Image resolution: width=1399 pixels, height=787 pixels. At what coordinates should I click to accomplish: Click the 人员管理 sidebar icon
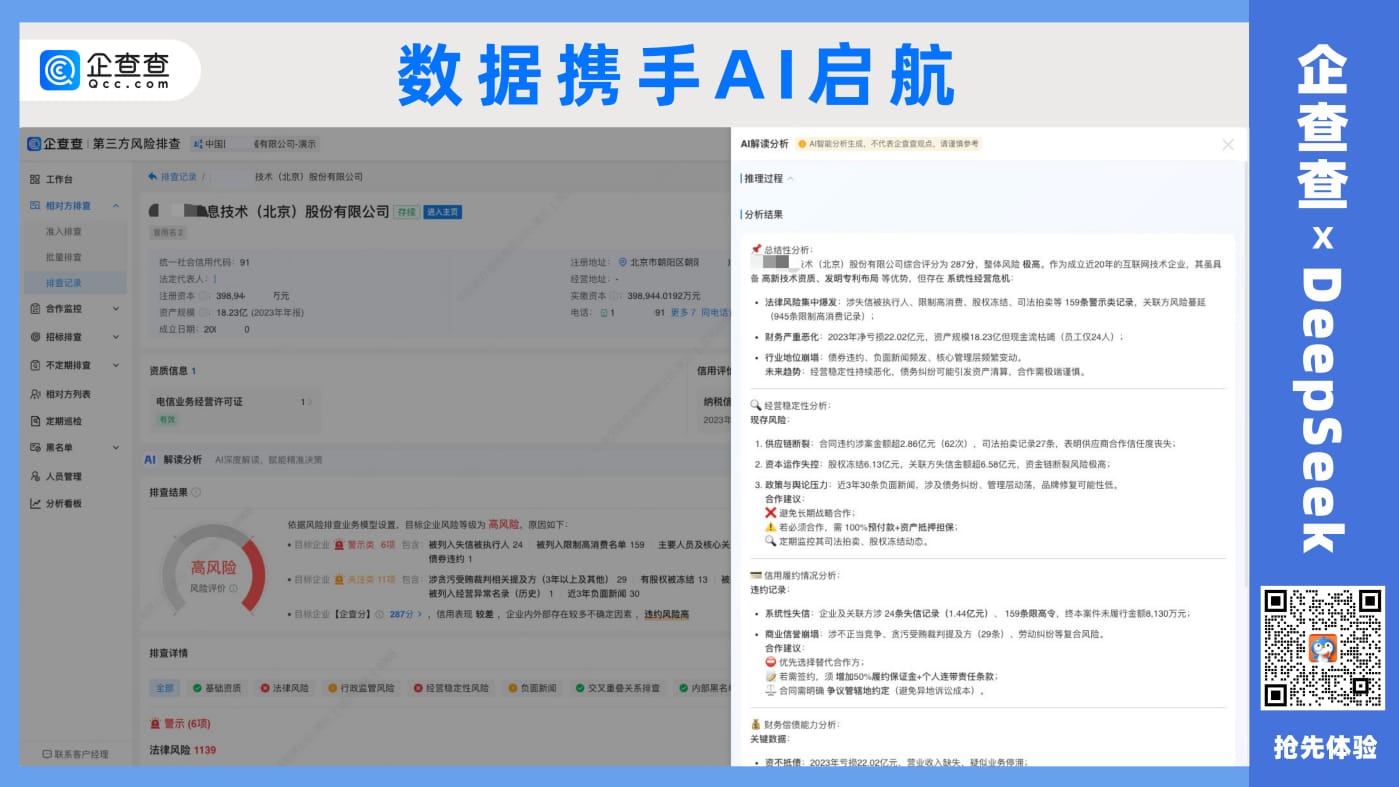click(35, 476)
